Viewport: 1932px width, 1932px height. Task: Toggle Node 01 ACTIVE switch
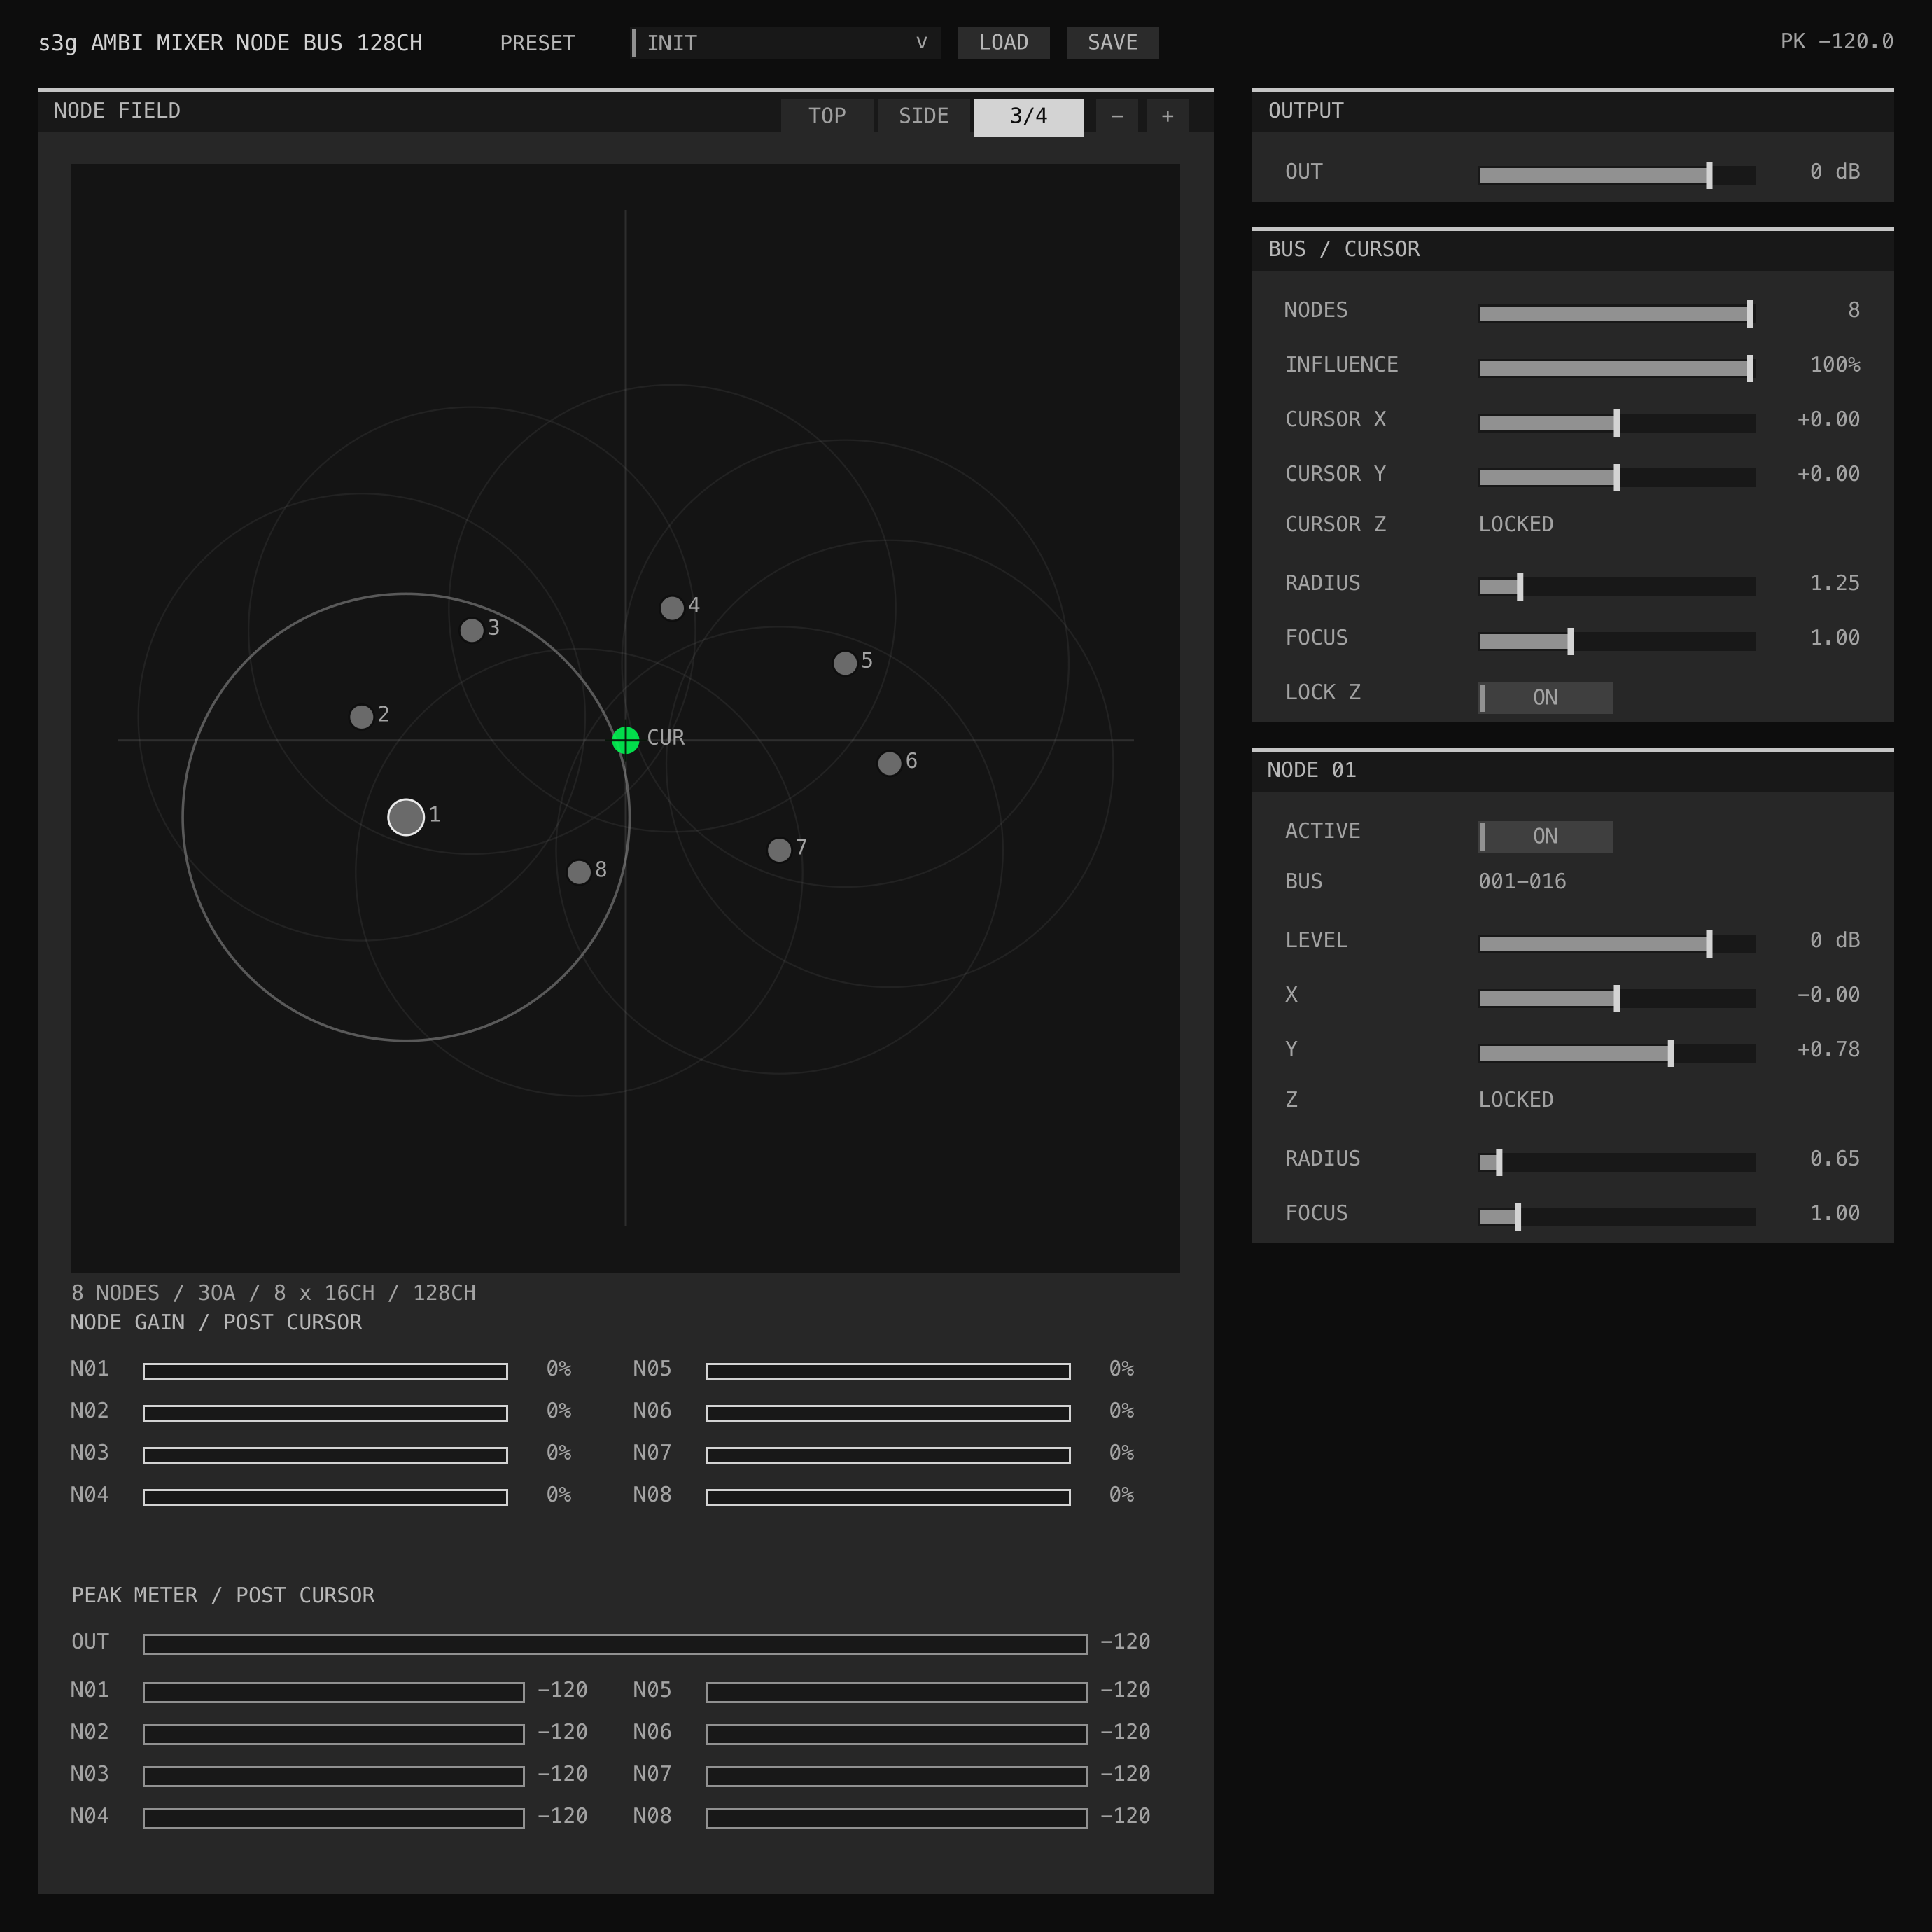pos(1545,837)
